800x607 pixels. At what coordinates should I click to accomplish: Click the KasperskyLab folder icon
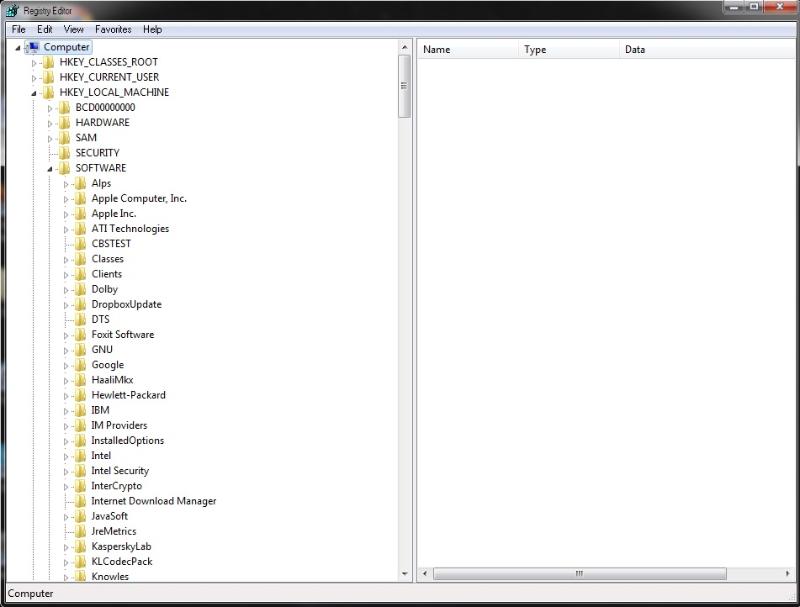coord(81,547)
